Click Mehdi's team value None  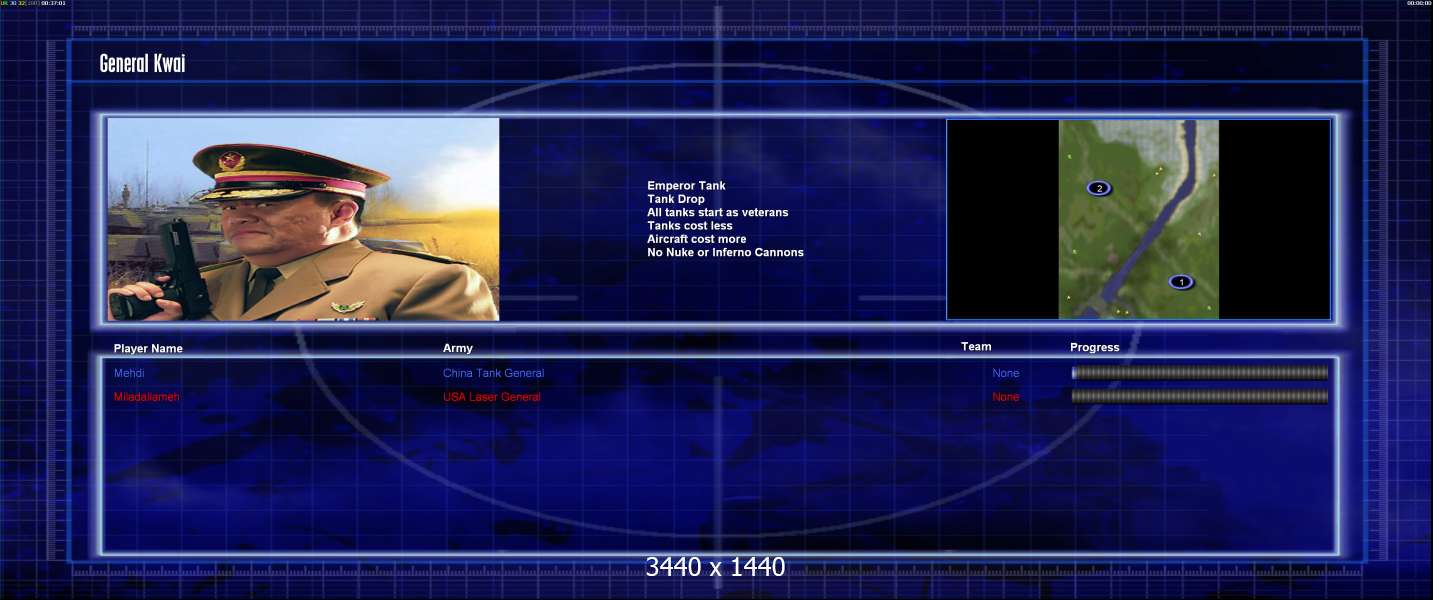click(x=1006, y=373)
